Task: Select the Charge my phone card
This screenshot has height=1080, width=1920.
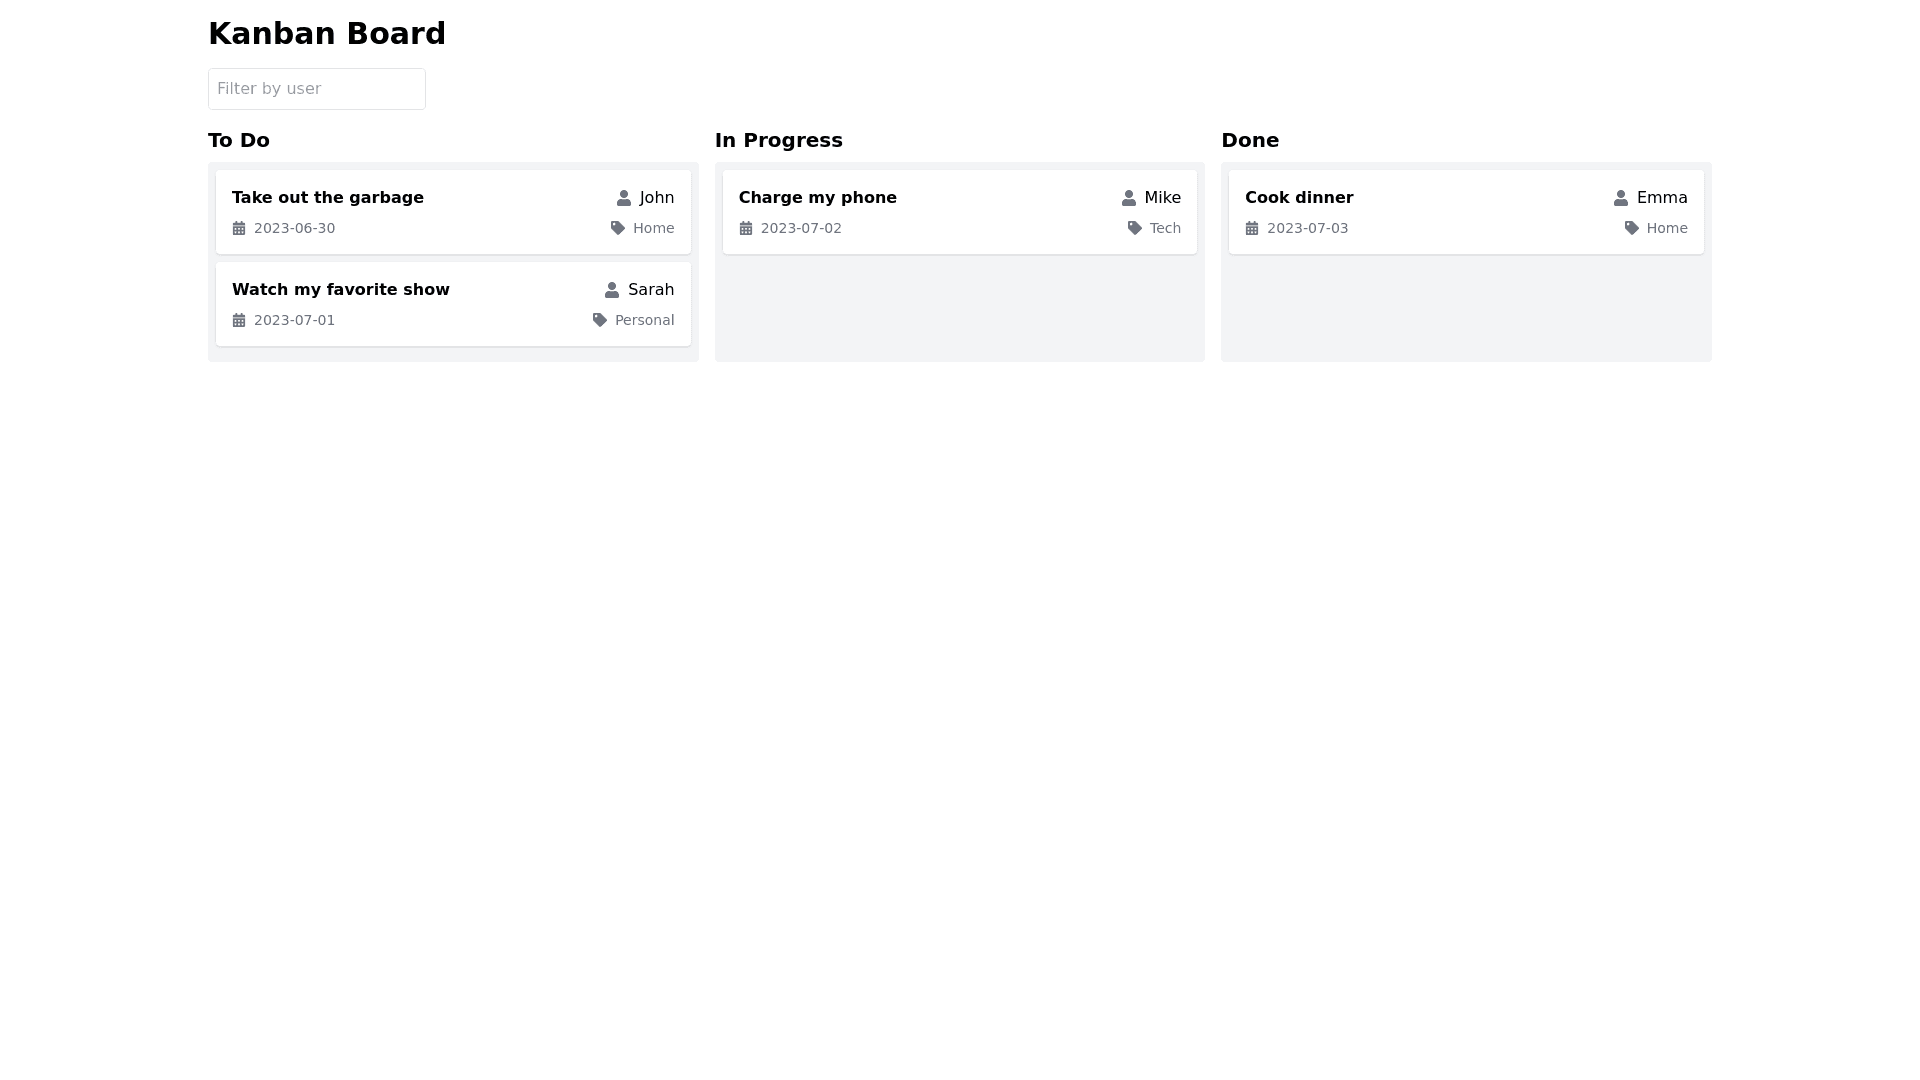Action: pos(959,212)
